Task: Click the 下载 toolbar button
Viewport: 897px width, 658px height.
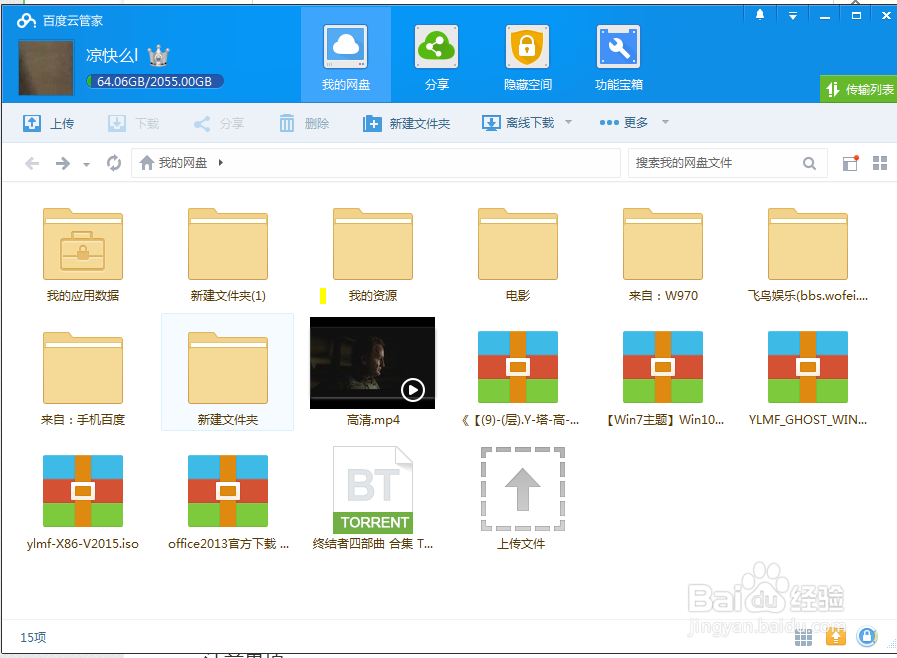Action: (x=133, y=123)
